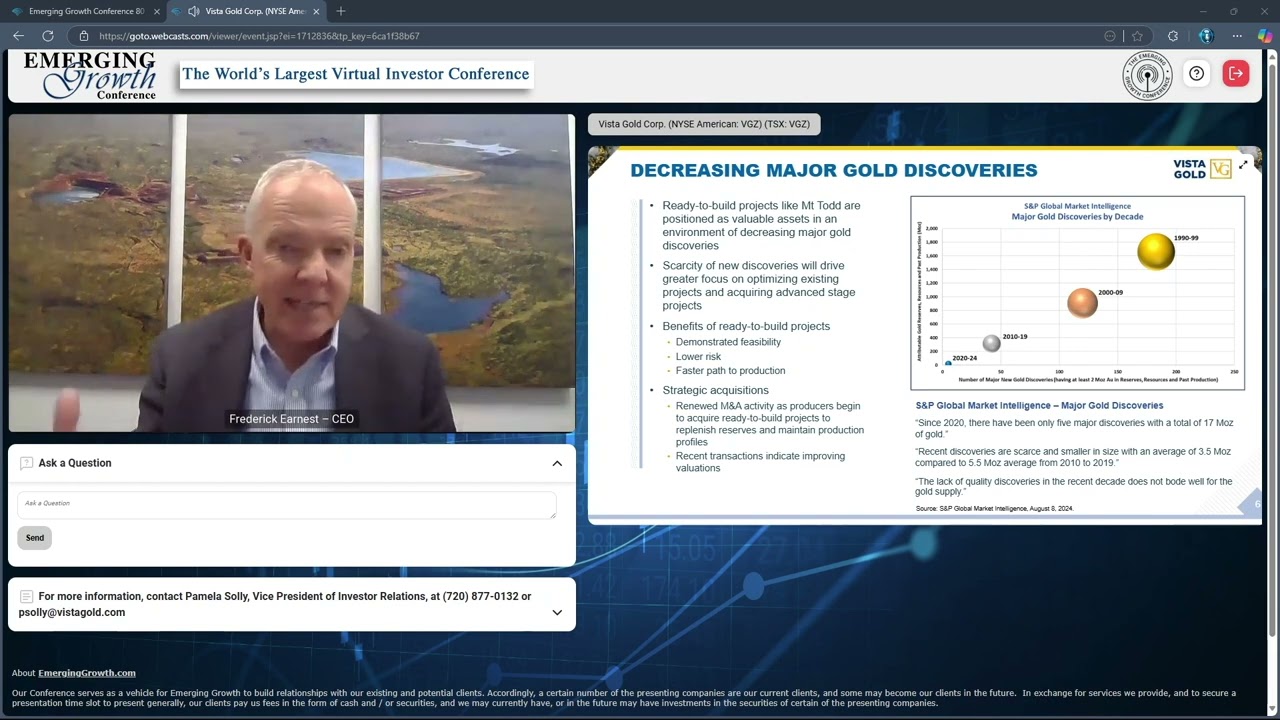Viewport: 1280px width, 720px height.
Task: Open the Emerging Growth Conference round logo
Action: pos(1147,75)
